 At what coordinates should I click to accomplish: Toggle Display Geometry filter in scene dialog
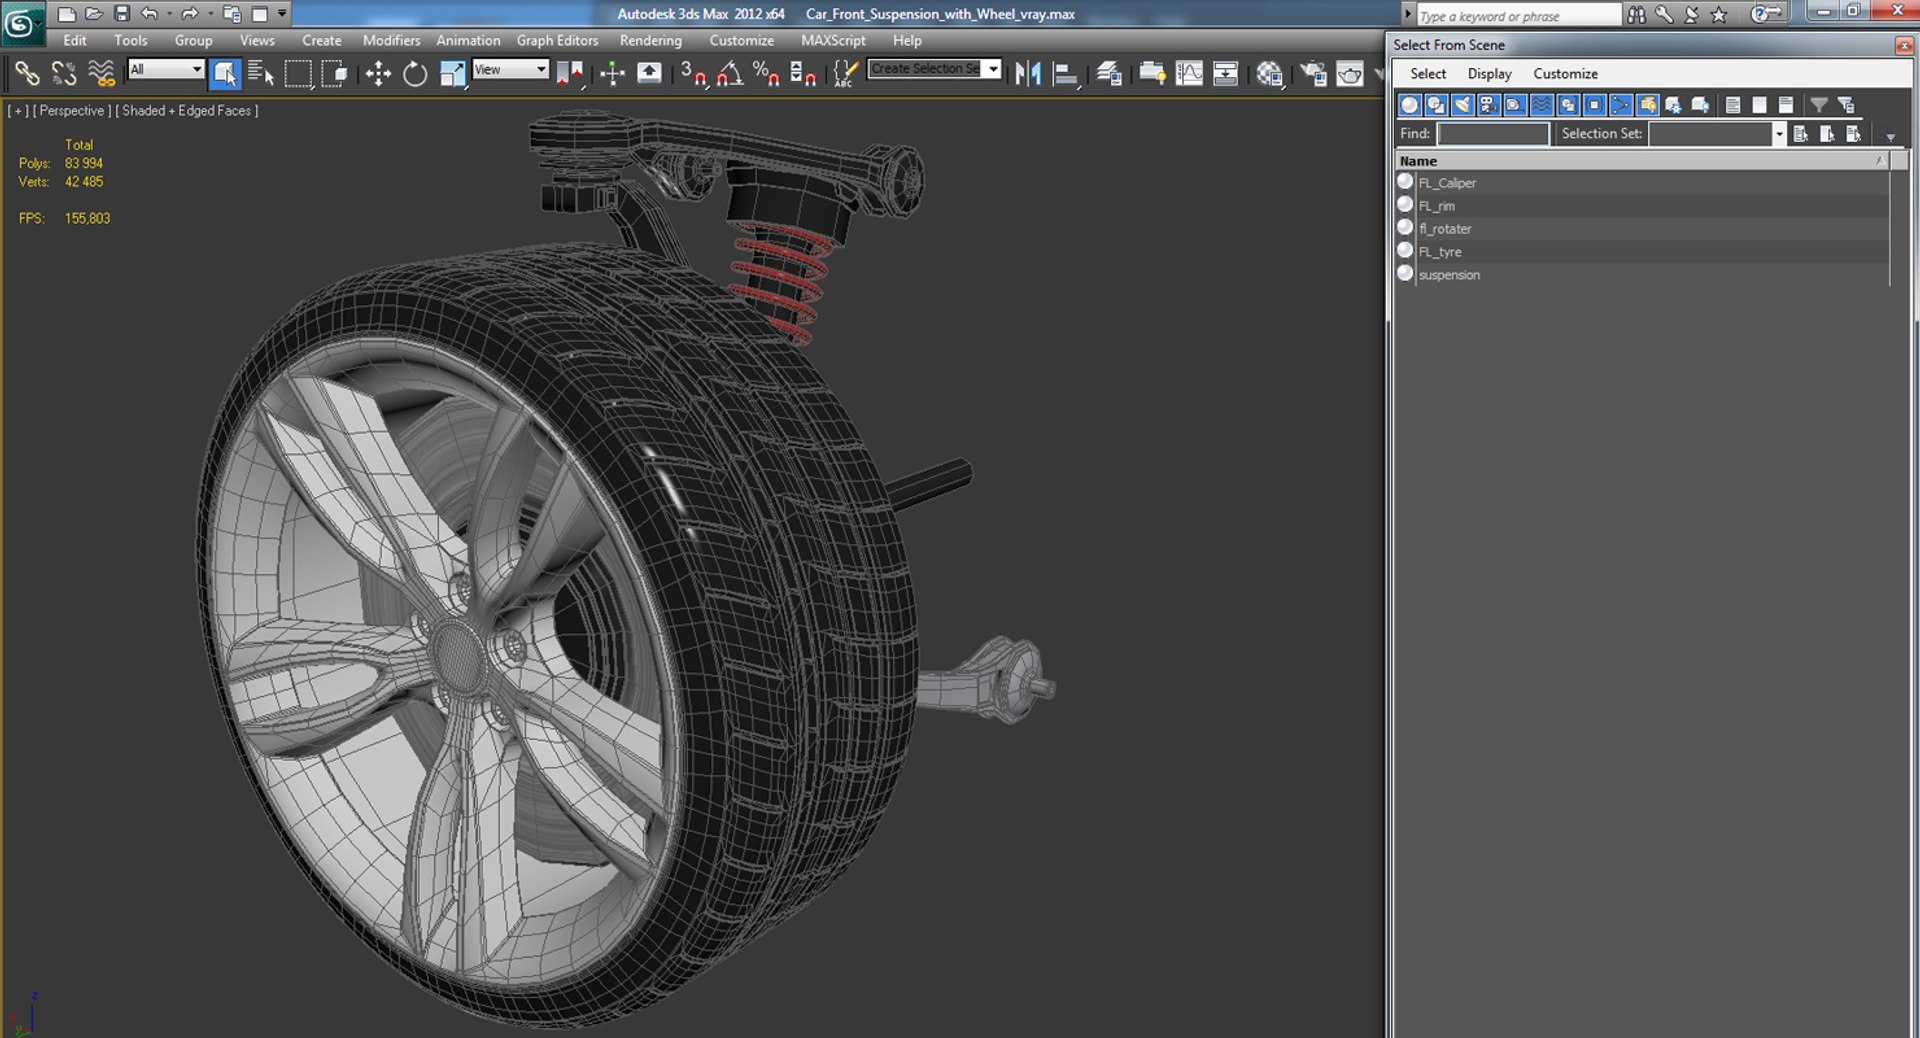pos(1410,105)
